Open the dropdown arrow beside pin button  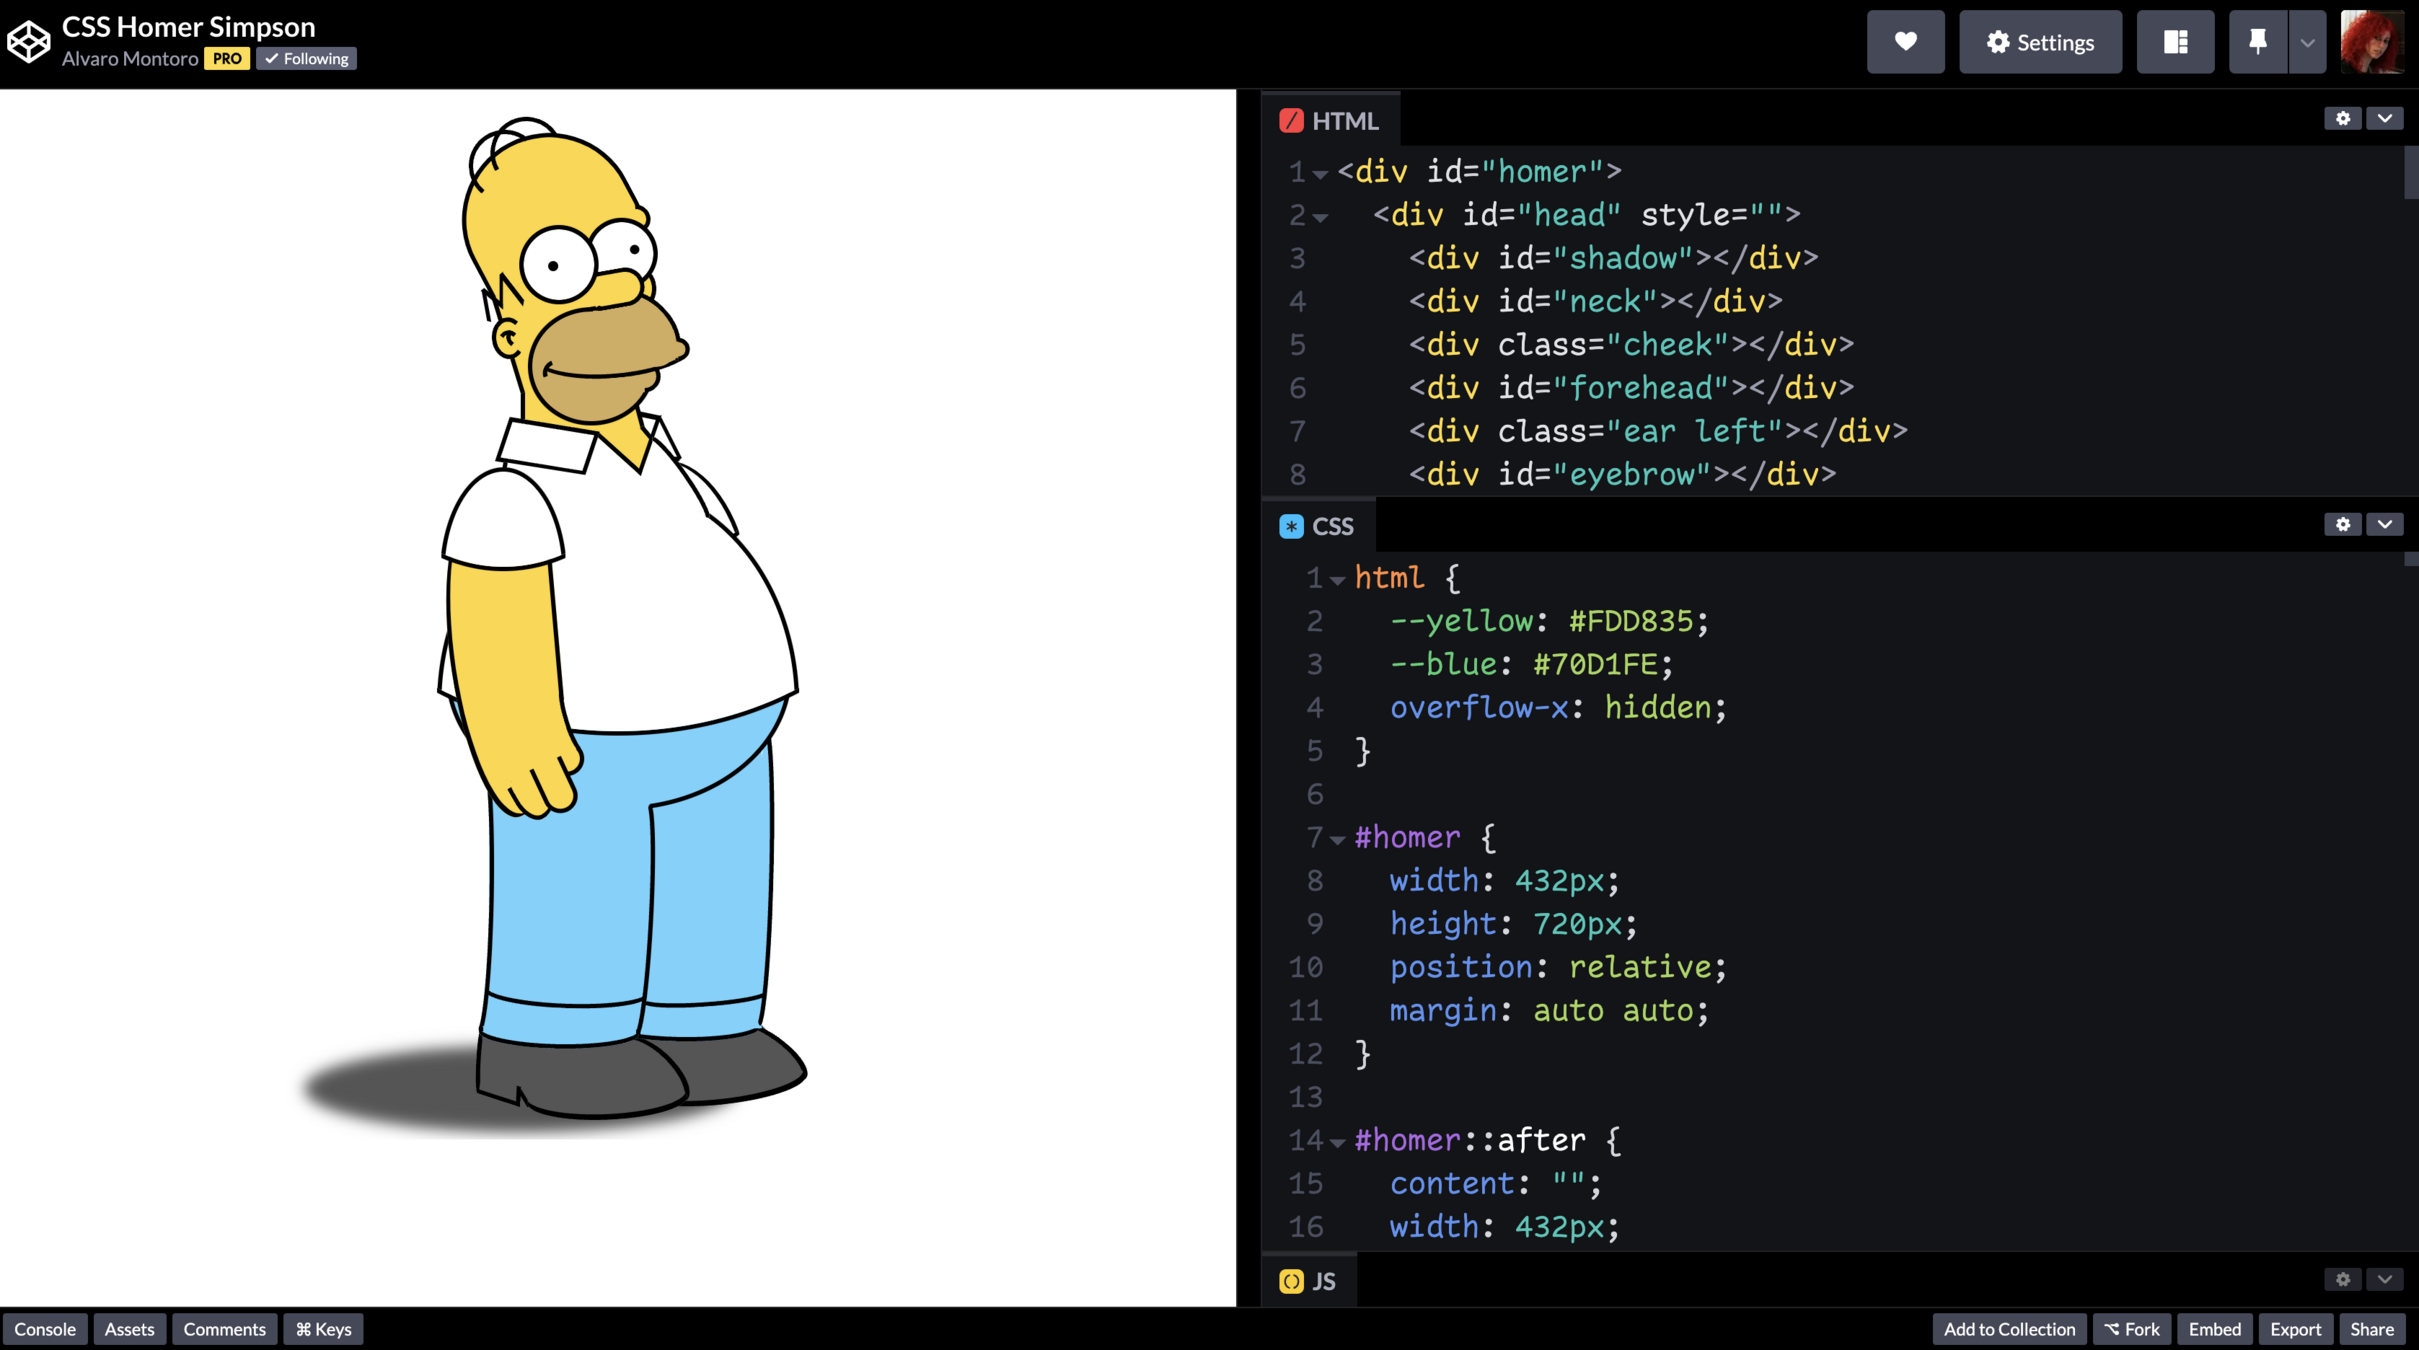[x=2307, y=42]
